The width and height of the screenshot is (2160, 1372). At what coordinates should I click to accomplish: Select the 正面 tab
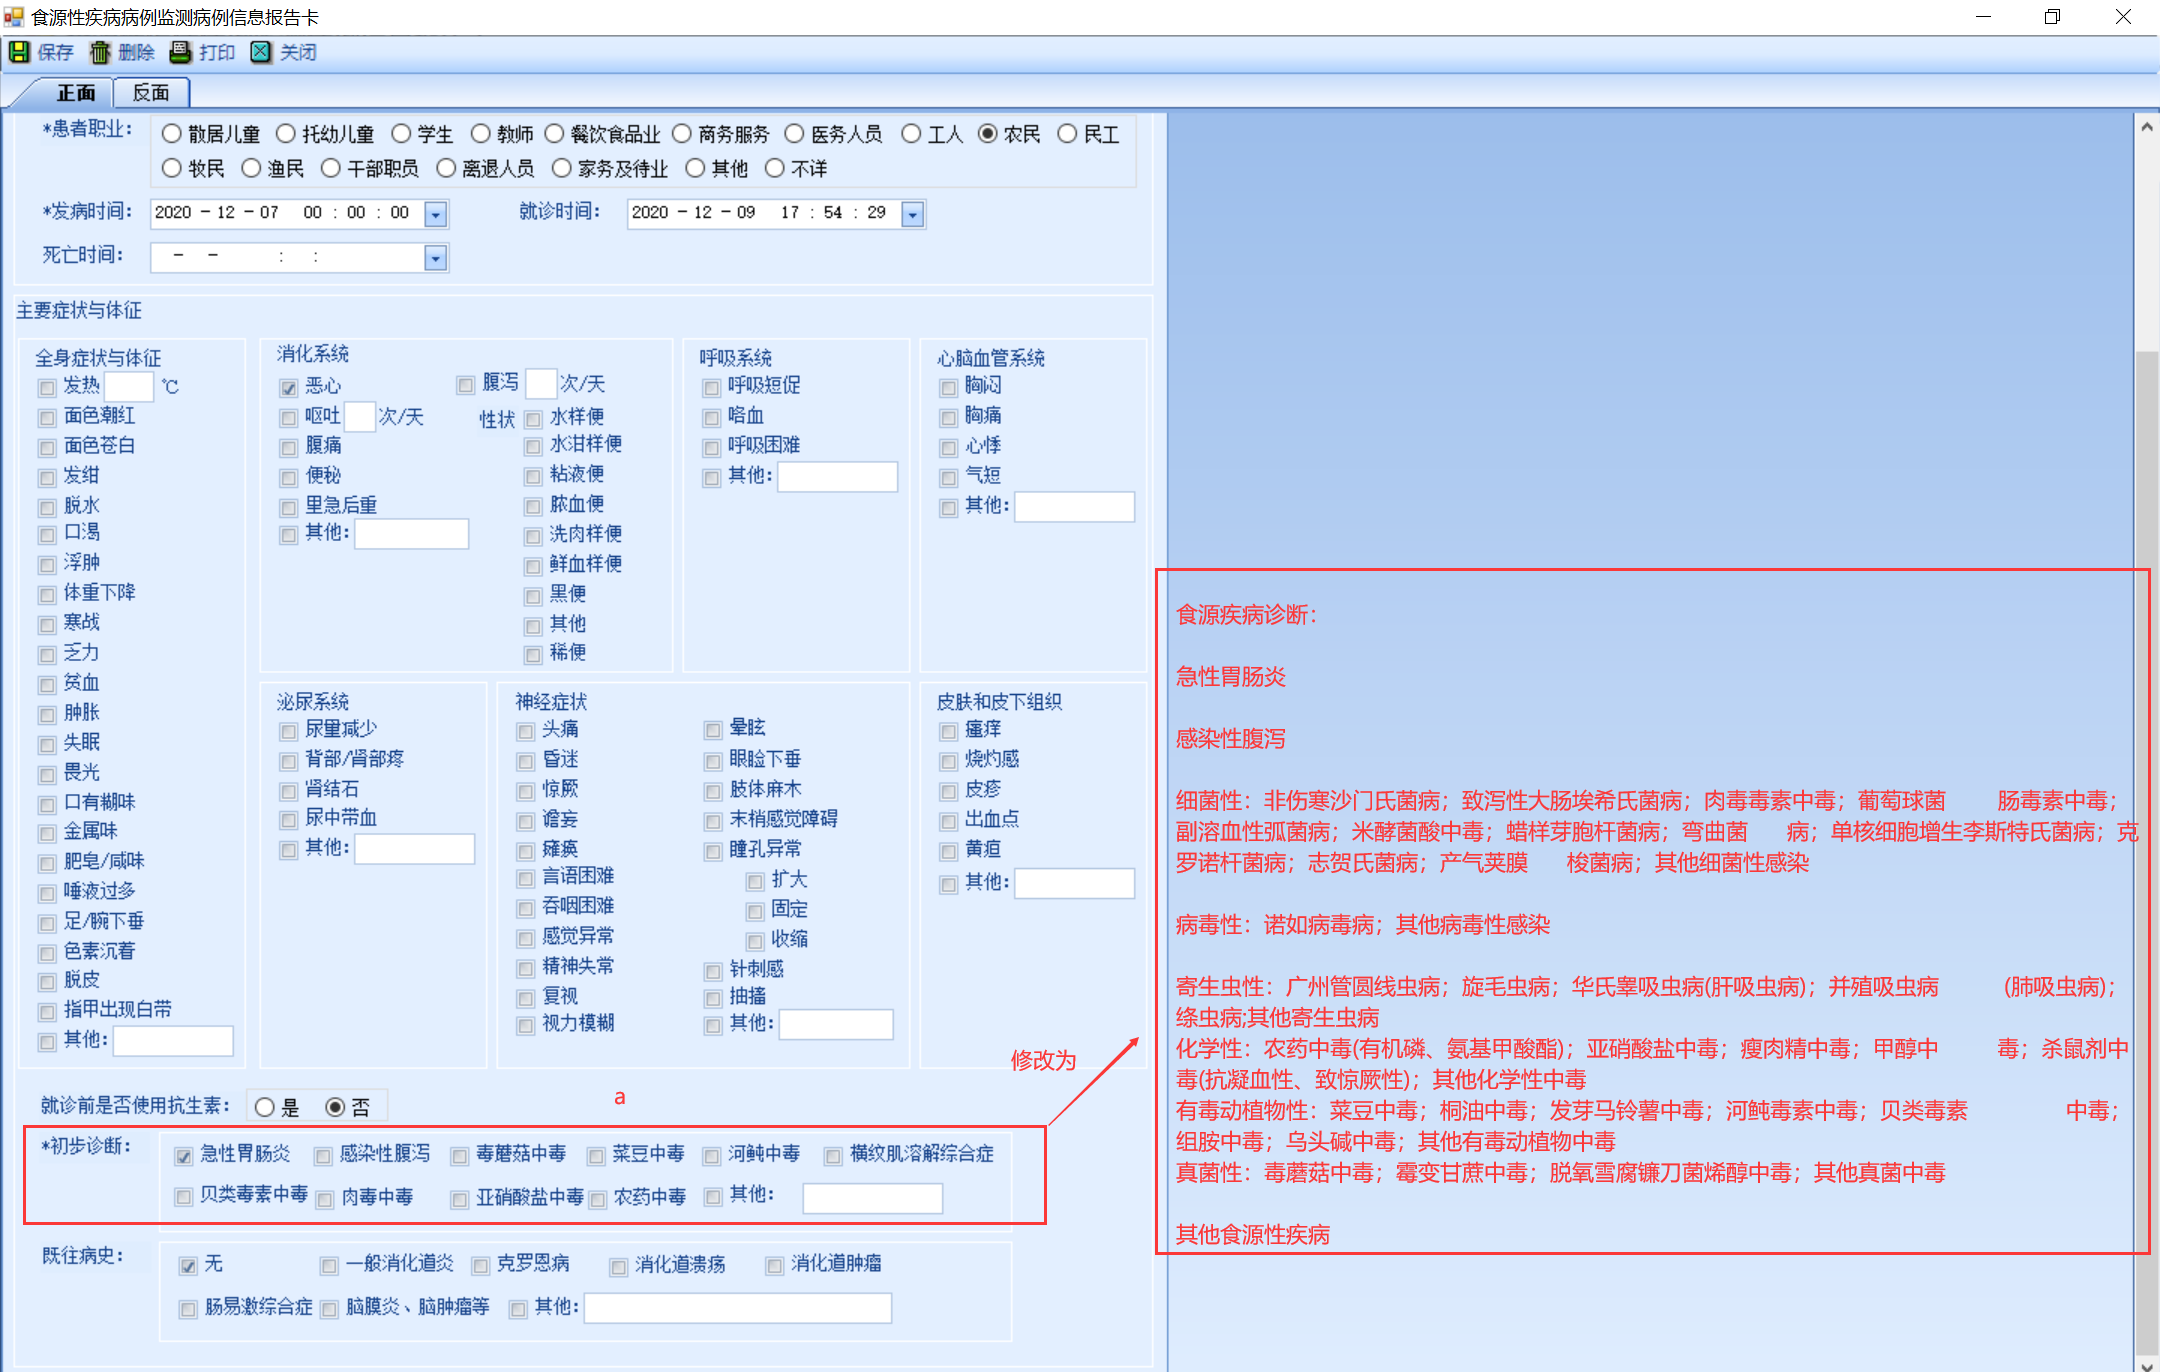(x=76, y=93)
